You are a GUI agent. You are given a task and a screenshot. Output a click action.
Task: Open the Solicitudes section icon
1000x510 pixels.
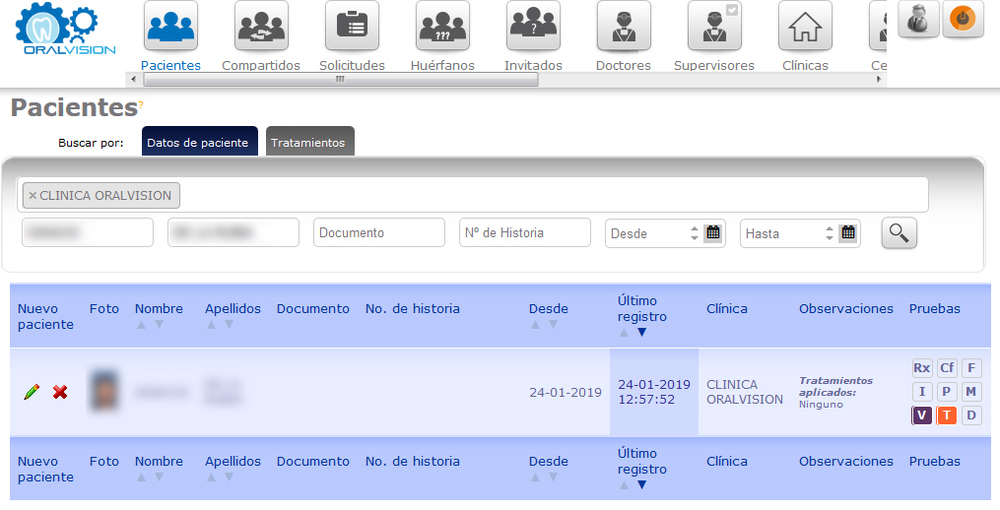351,27
